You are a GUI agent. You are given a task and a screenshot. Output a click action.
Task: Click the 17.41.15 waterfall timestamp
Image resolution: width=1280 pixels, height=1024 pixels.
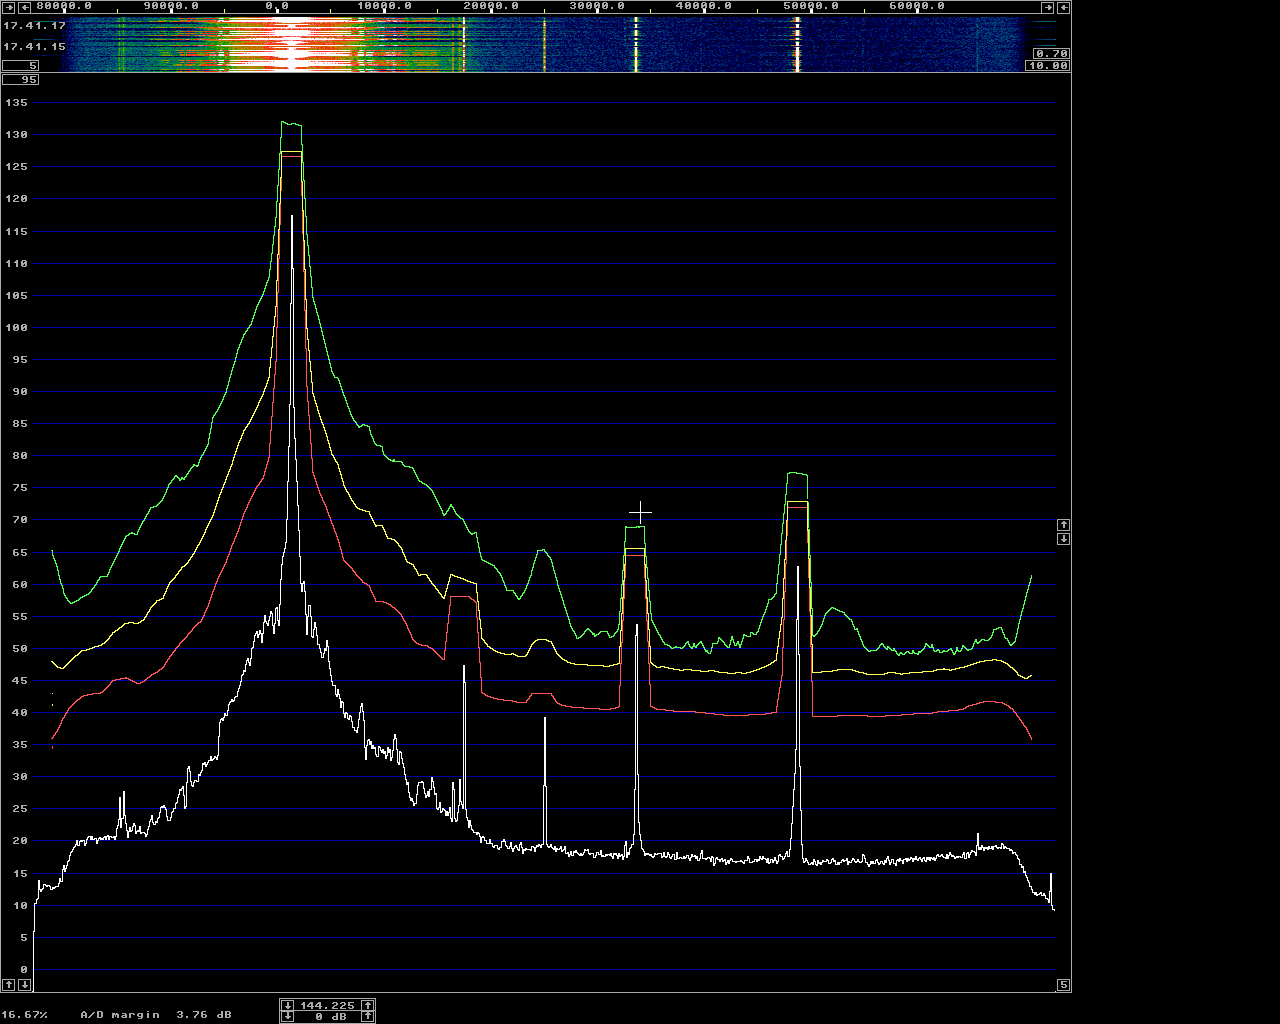pos(34,47)
